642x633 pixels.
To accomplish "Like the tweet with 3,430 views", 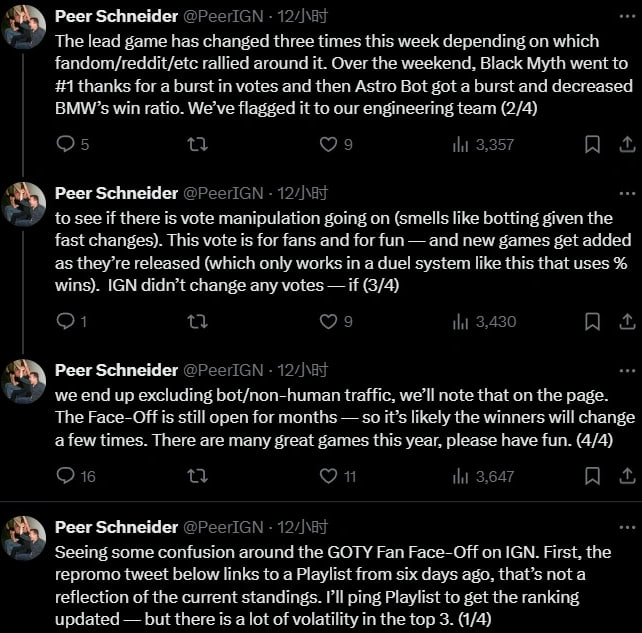I will pos(335,321).
